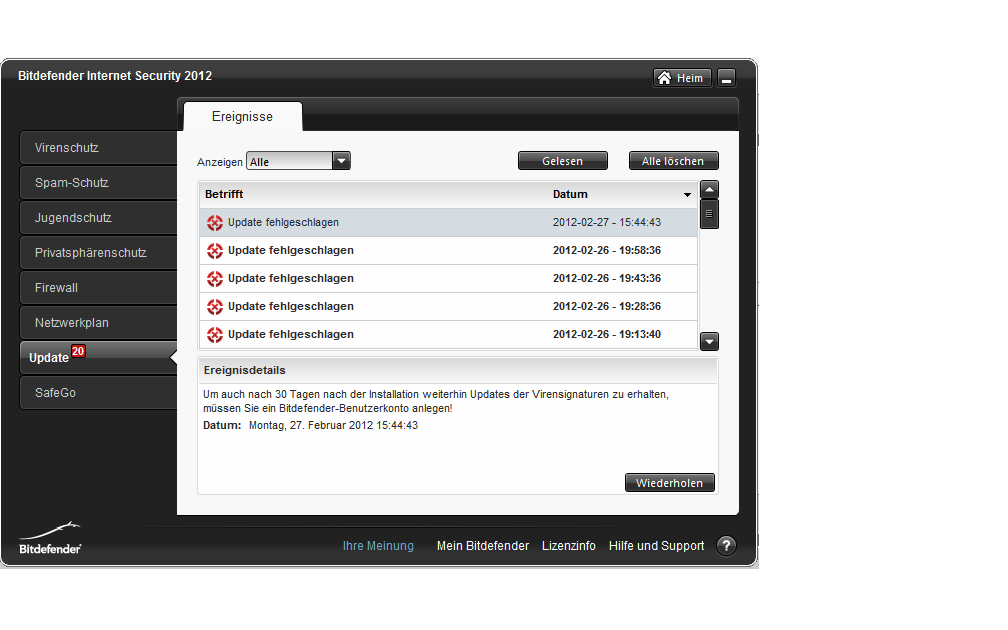The width and height of the screenshot is (1008, 630).
Task: Select the Update sidebar section
Action: point(98,357)
